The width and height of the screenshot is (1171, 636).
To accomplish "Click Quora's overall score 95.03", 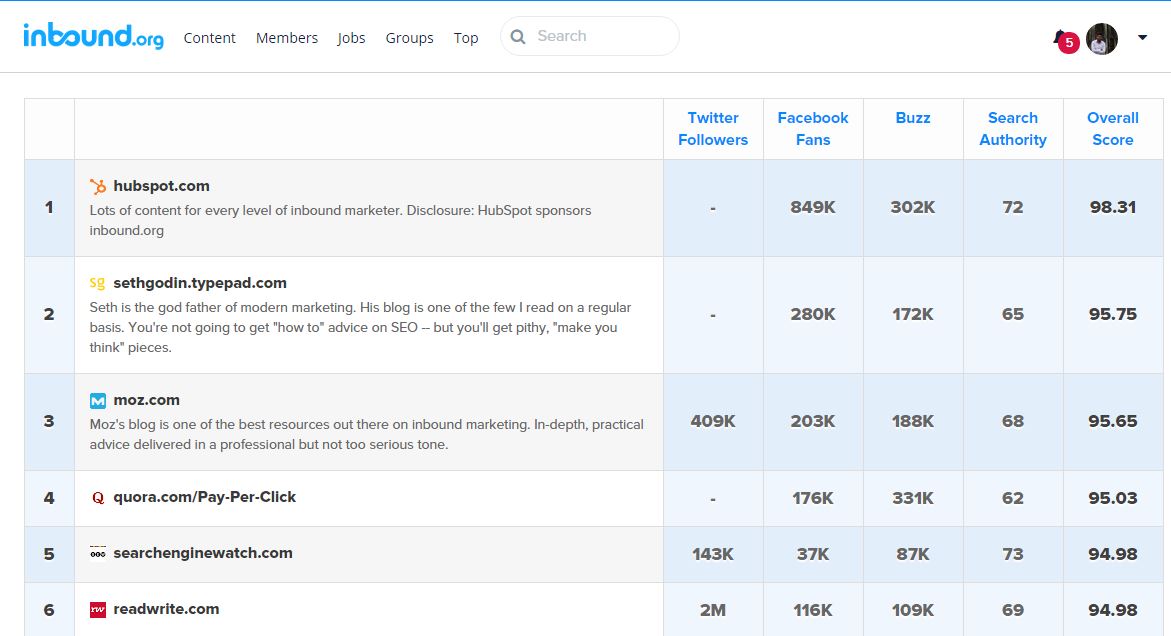I will (1113, 498).
